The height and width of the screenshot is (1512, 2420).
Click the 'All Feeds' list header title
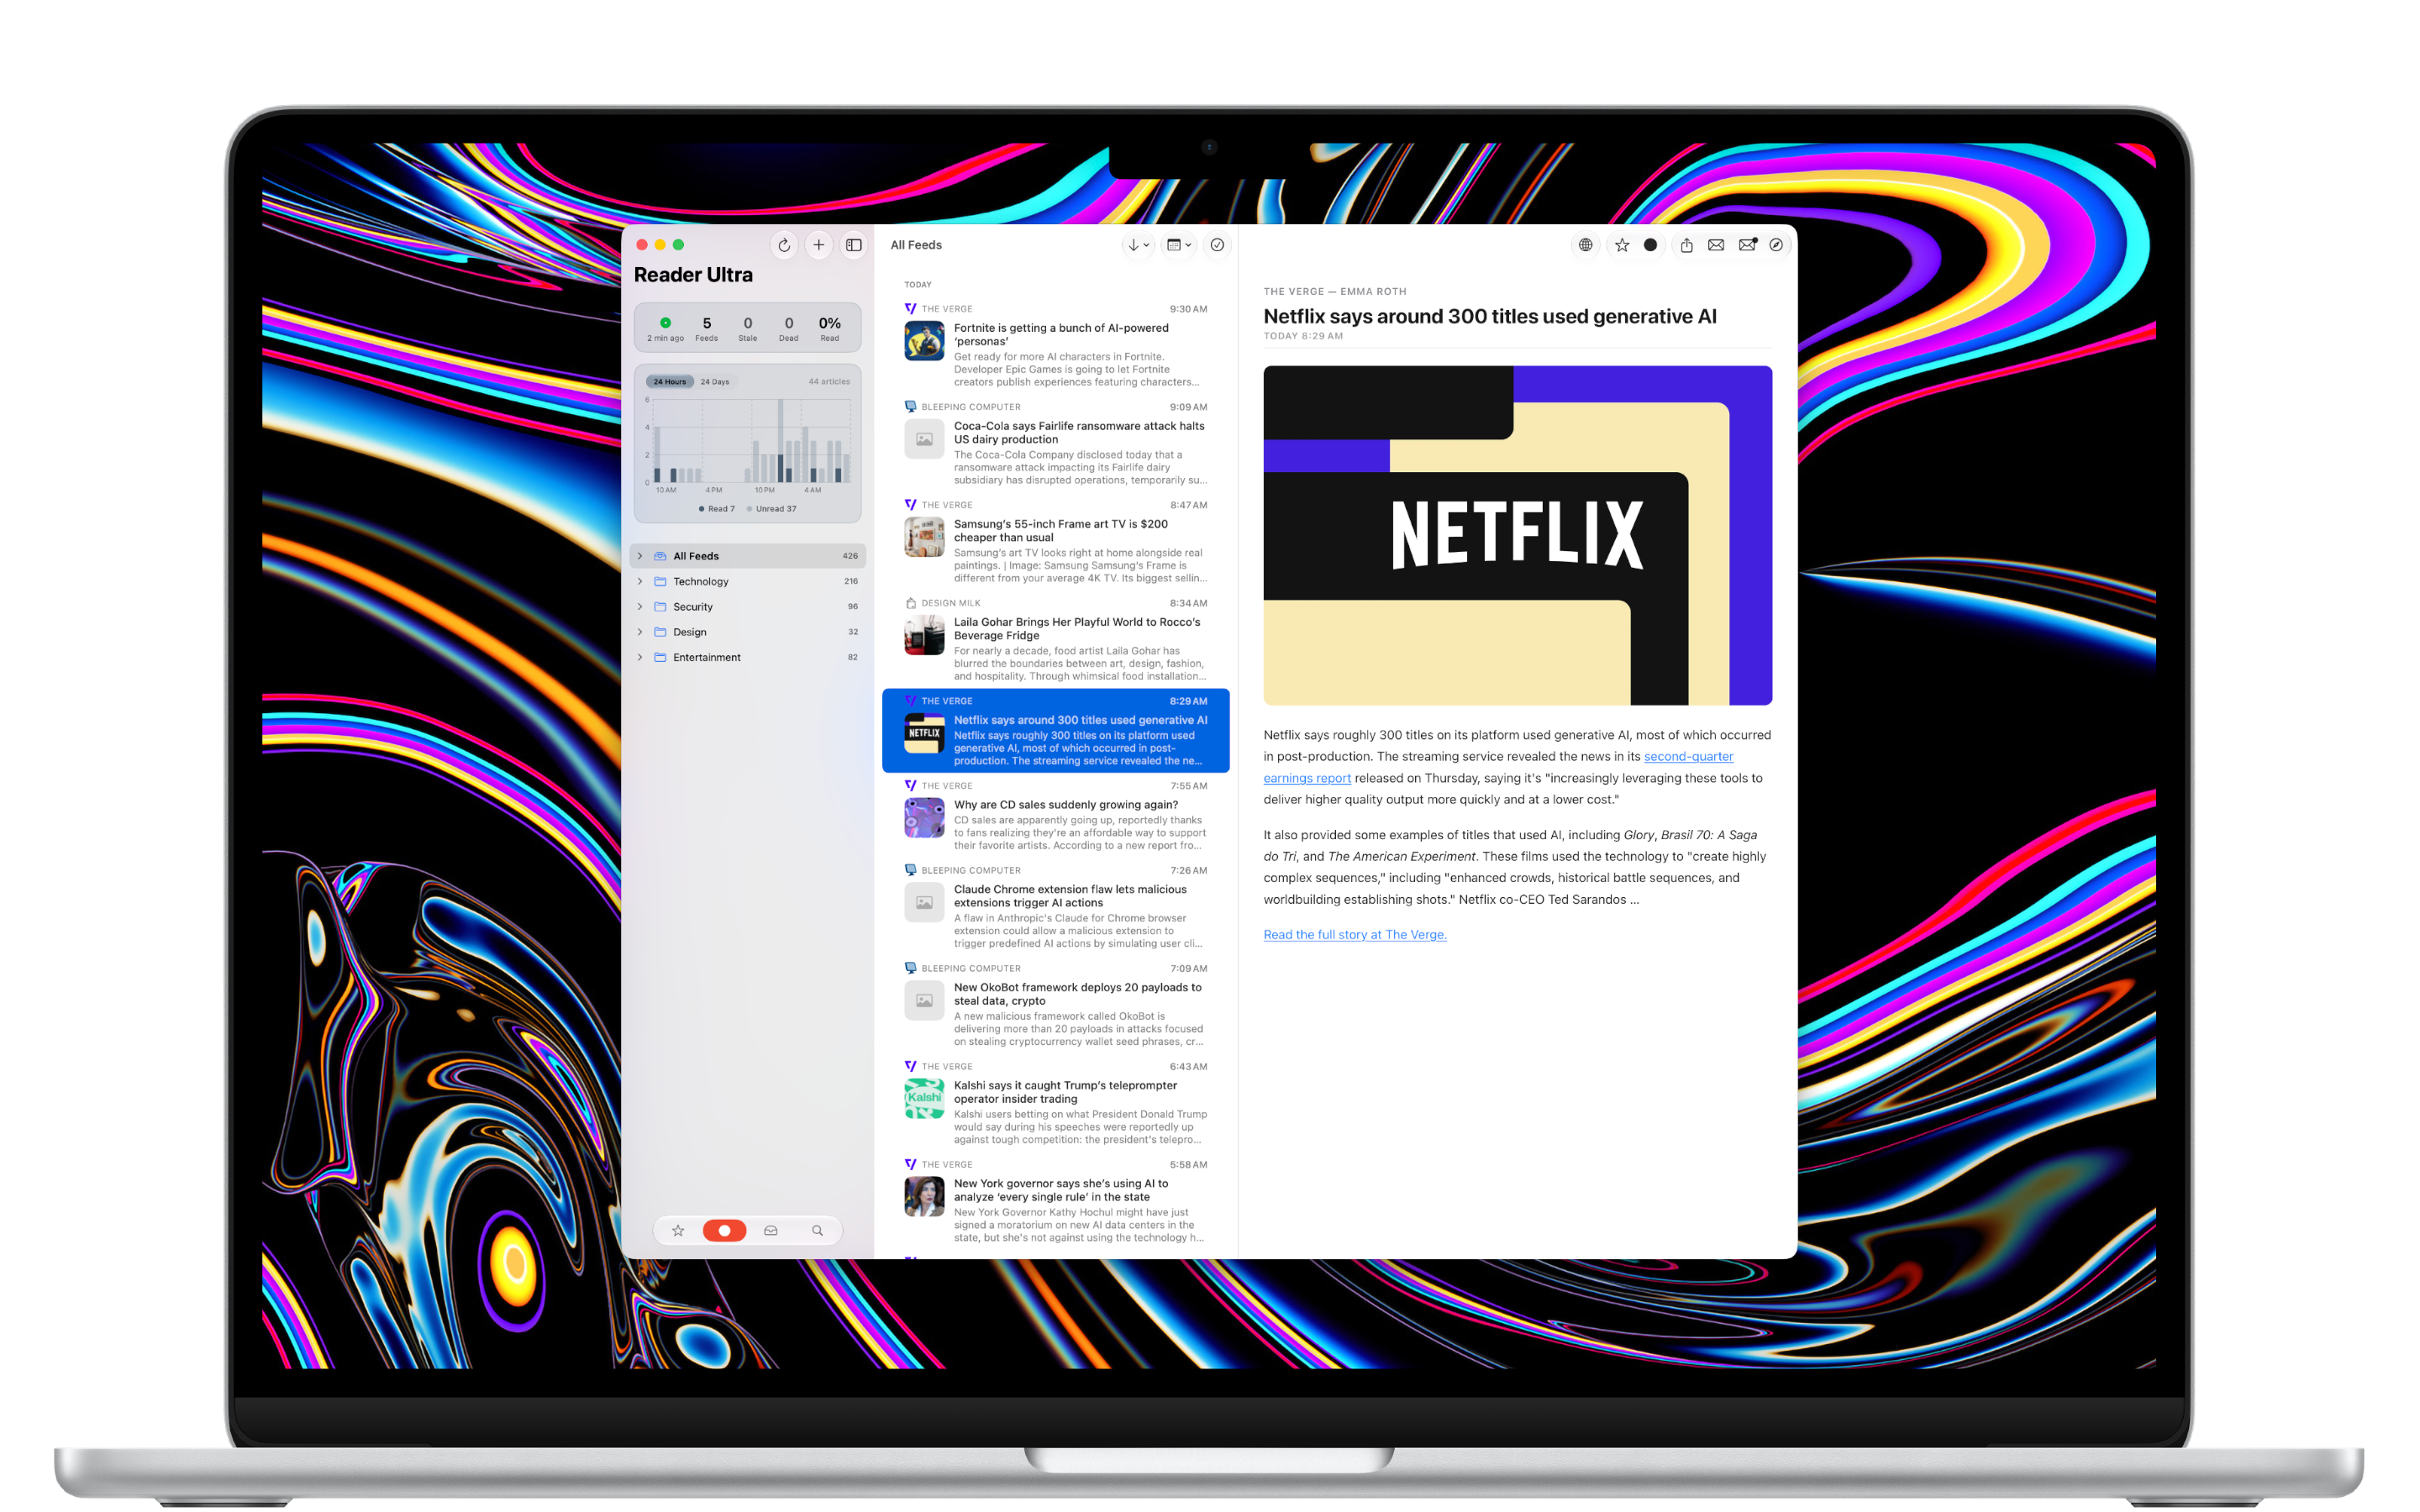(916, 245)
